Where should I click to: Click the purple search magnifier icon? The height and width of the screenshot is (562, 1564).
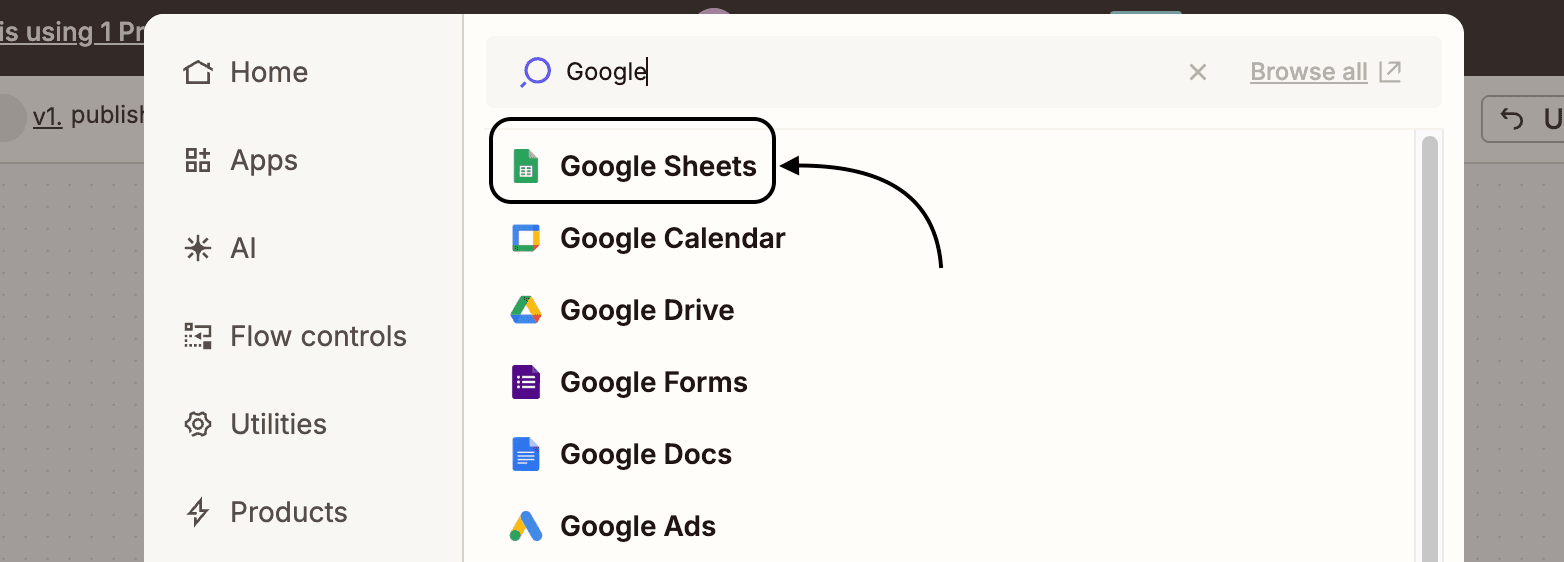pos(536,72)
